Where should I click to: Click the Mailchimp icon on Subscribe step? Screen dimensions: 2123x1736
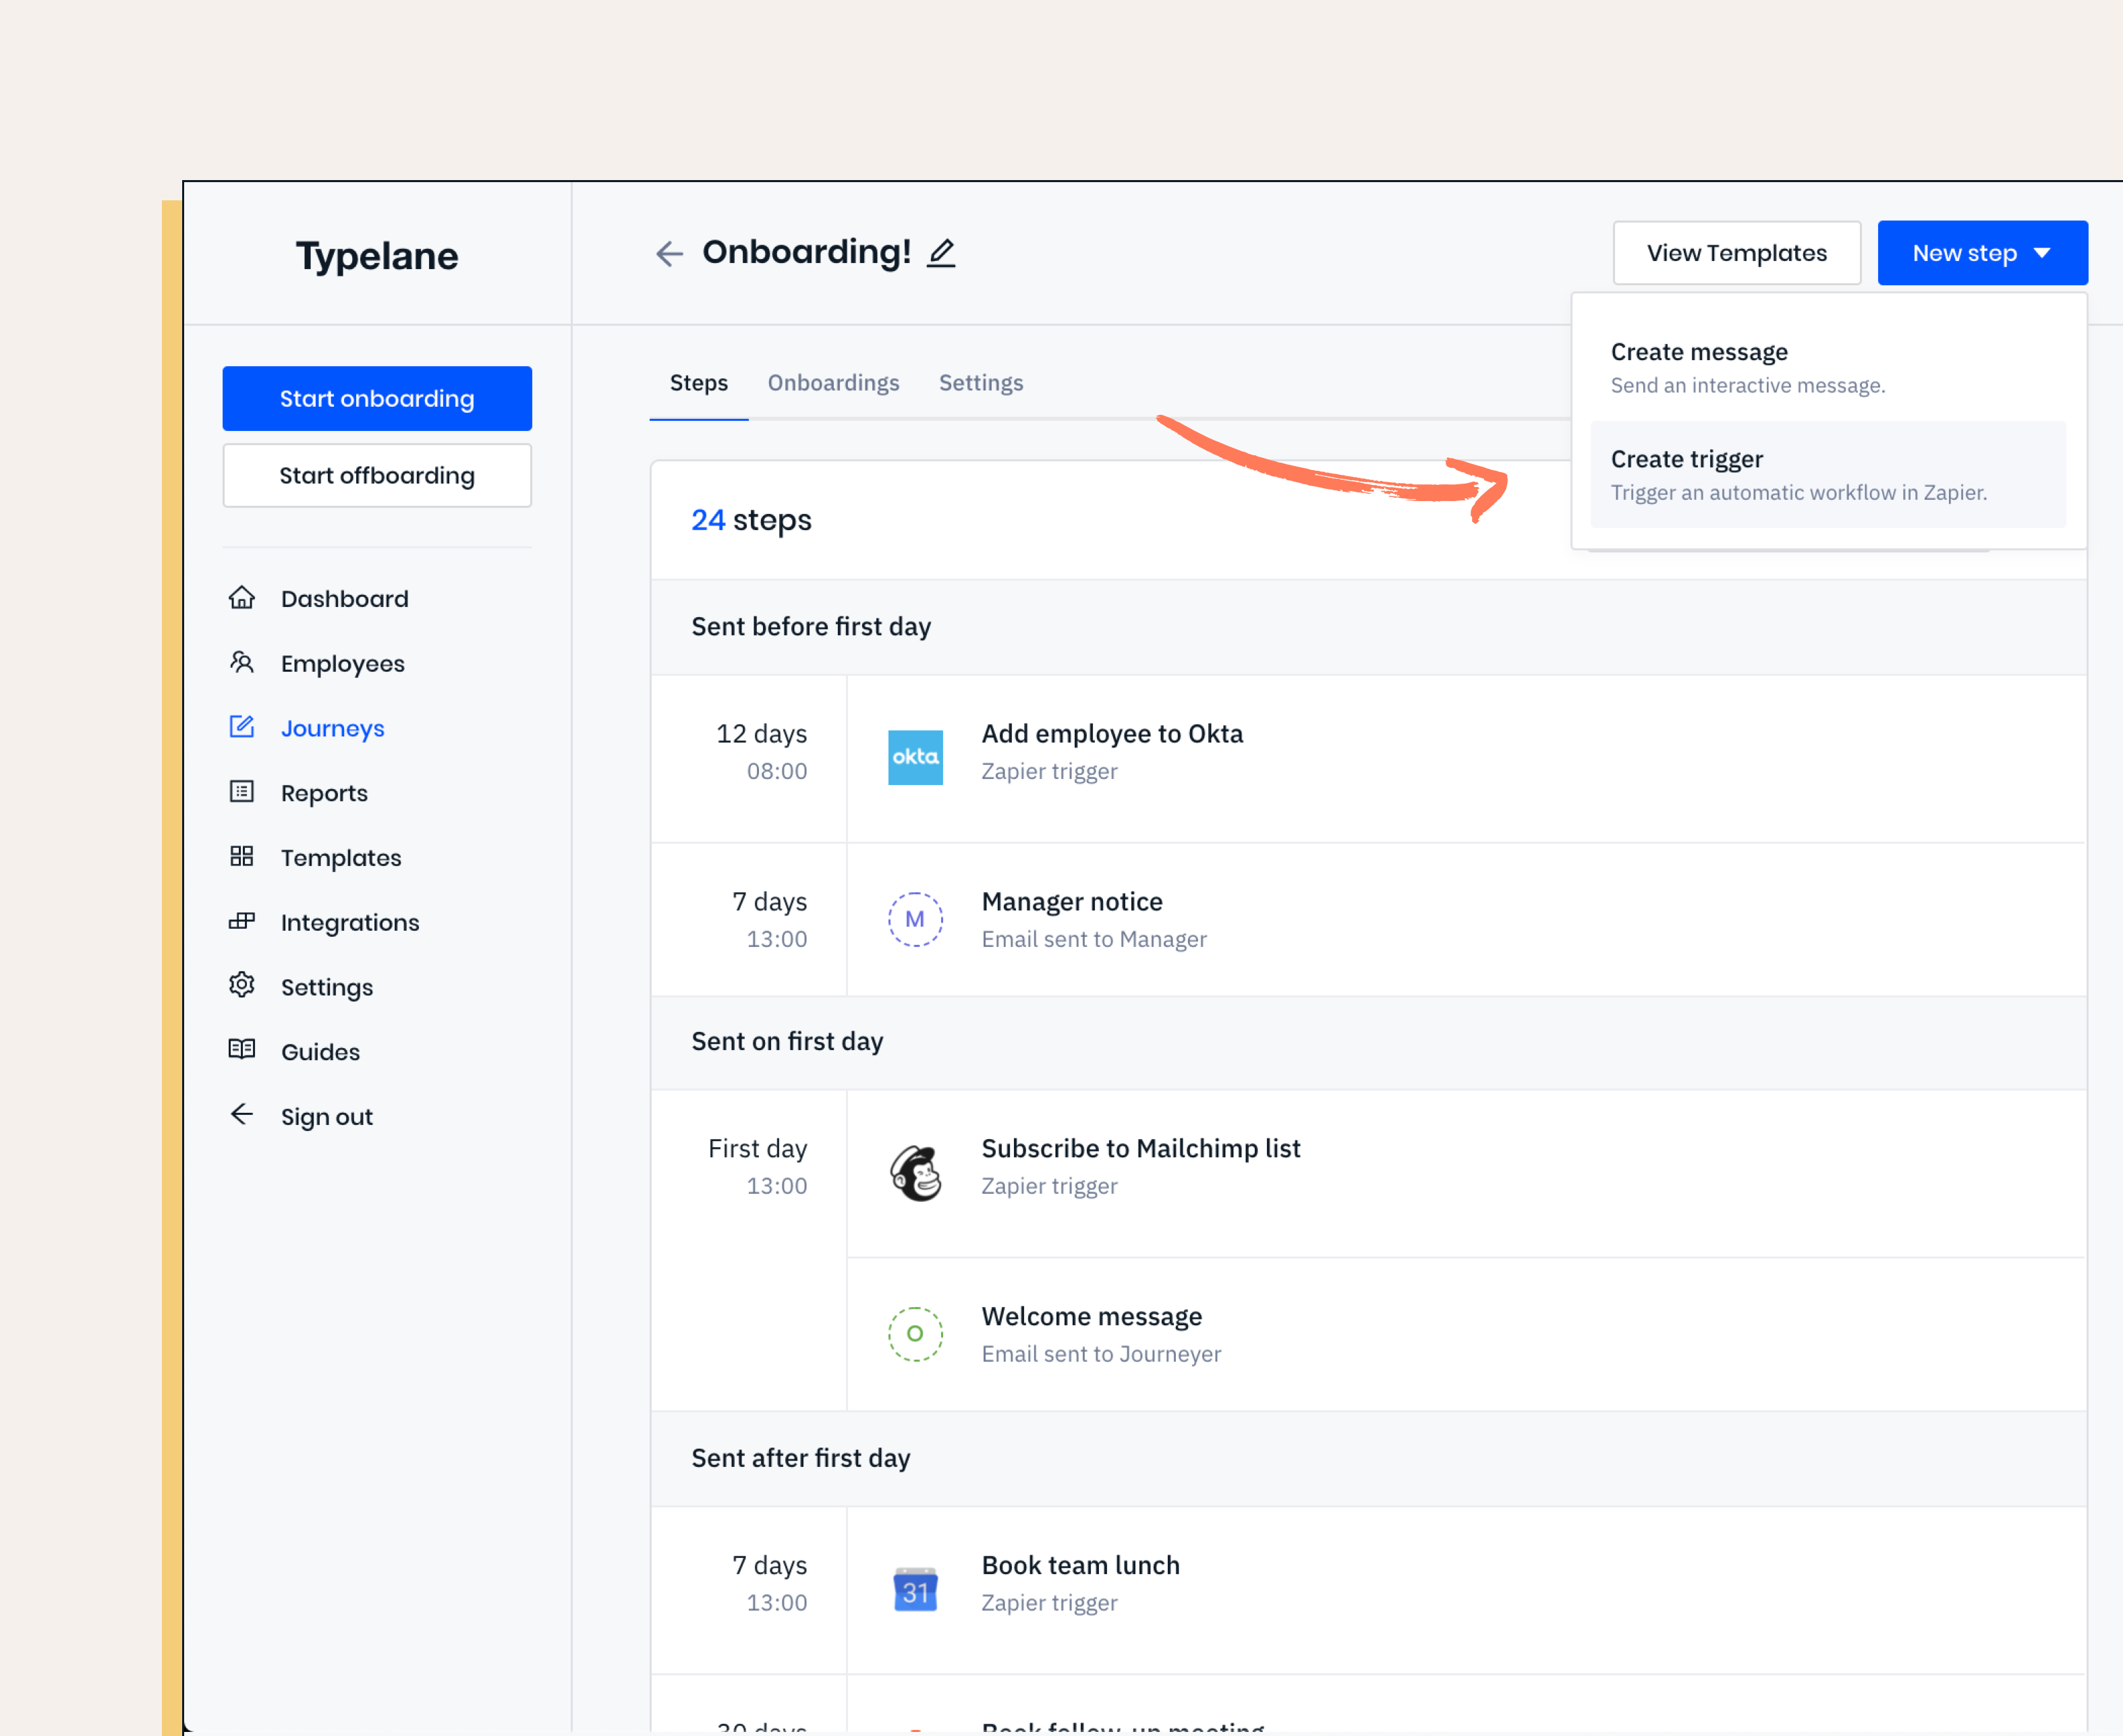click(917, 1165)
